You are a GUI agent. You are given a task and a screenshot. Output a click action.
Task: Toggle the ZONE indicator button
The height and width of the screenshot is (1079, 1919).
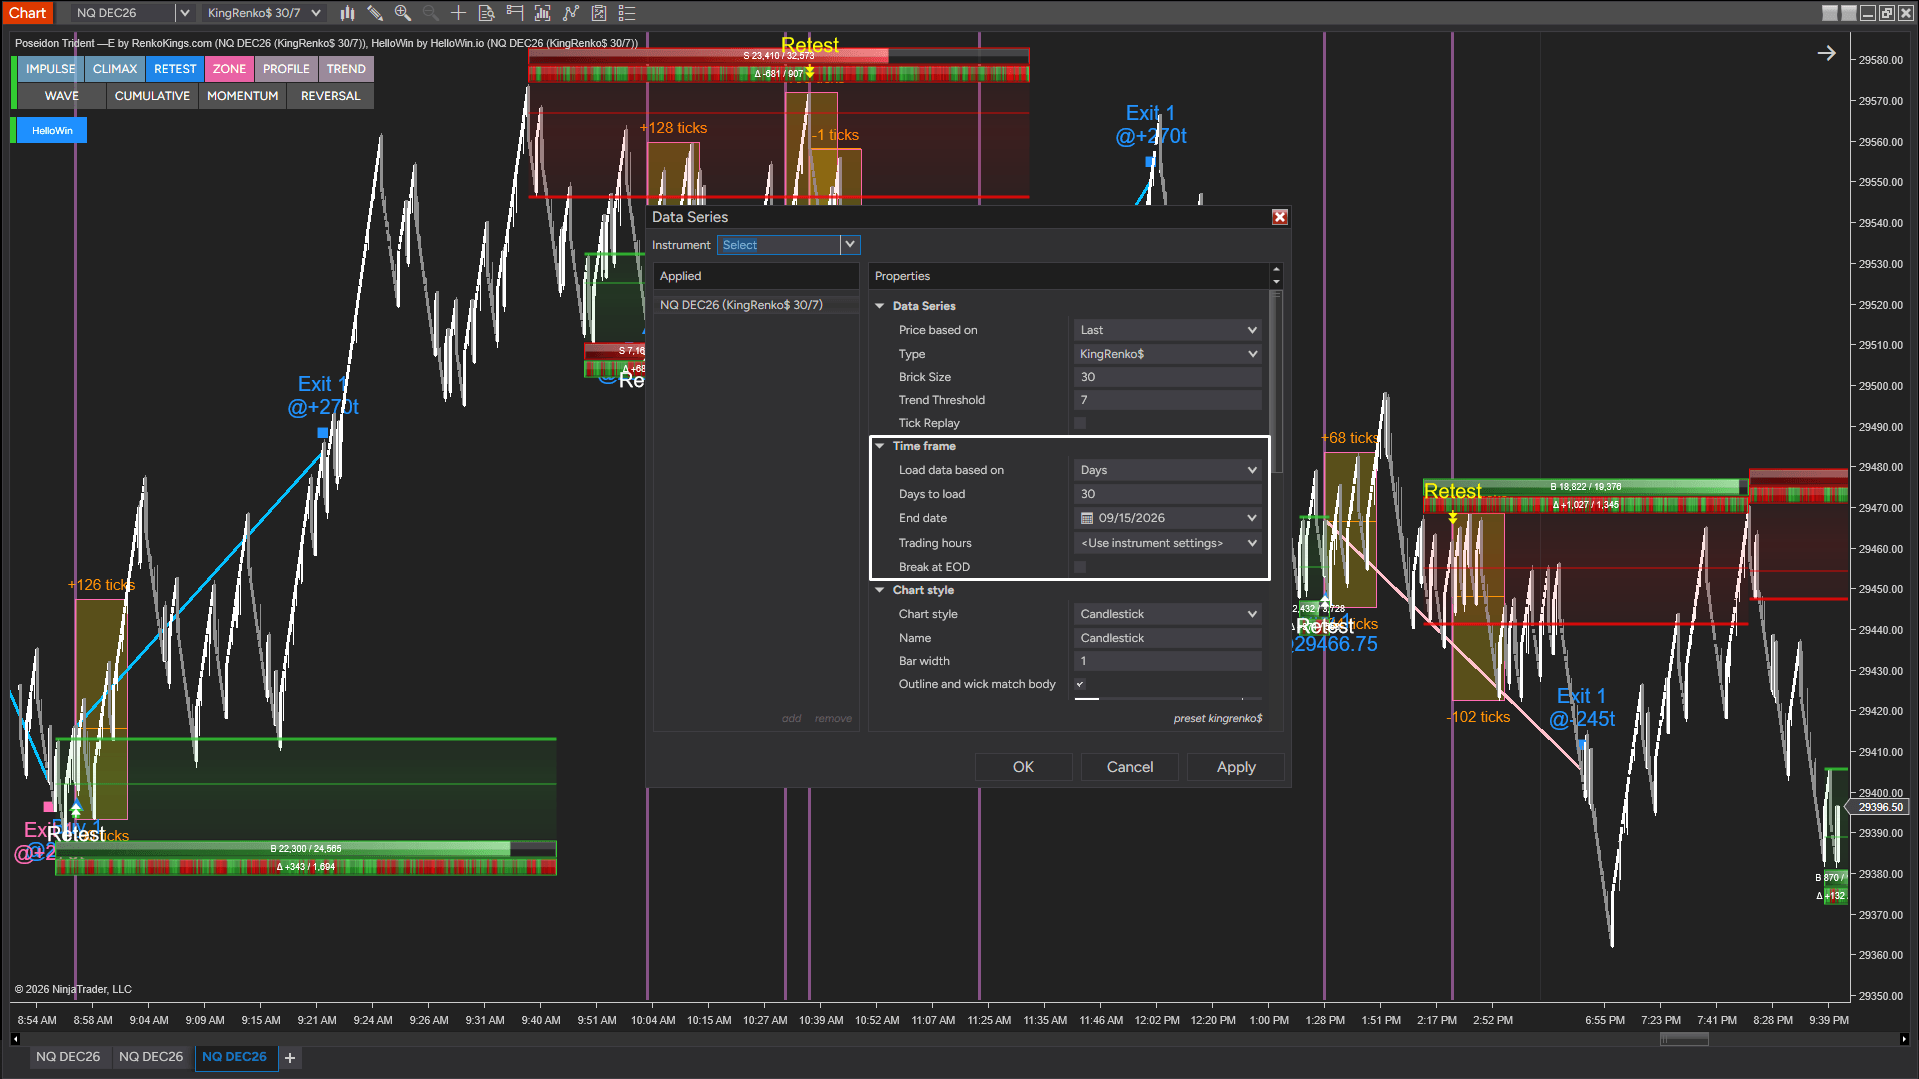pyautogui.click(x=229, y=69)
